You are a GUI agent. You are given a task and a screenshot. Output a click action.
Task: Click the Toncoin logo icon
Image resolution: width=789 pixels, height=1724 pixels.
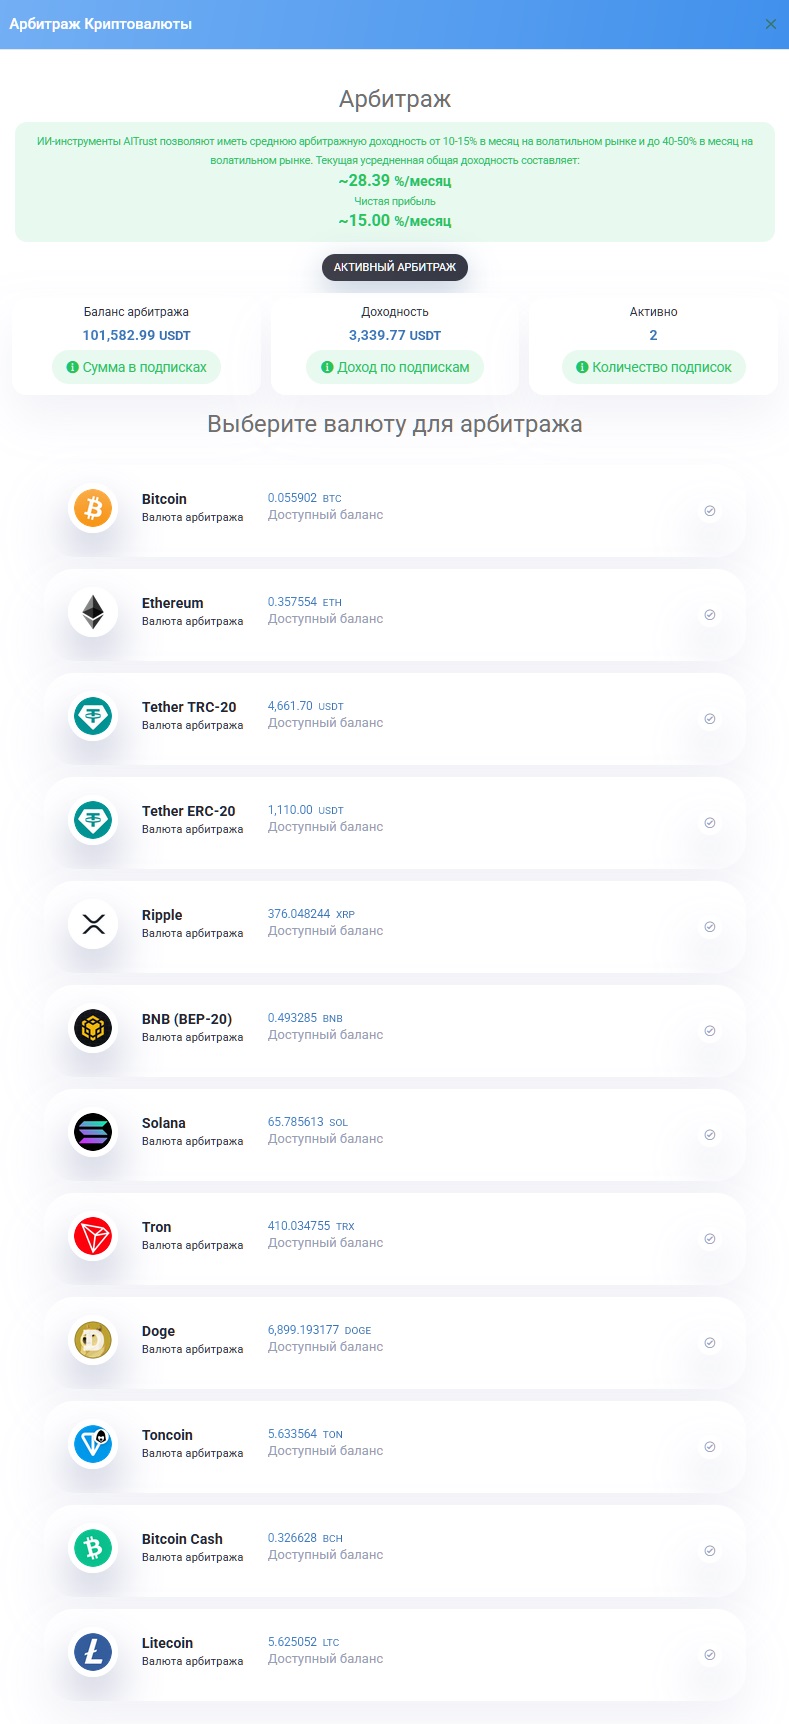(93, 1444)
